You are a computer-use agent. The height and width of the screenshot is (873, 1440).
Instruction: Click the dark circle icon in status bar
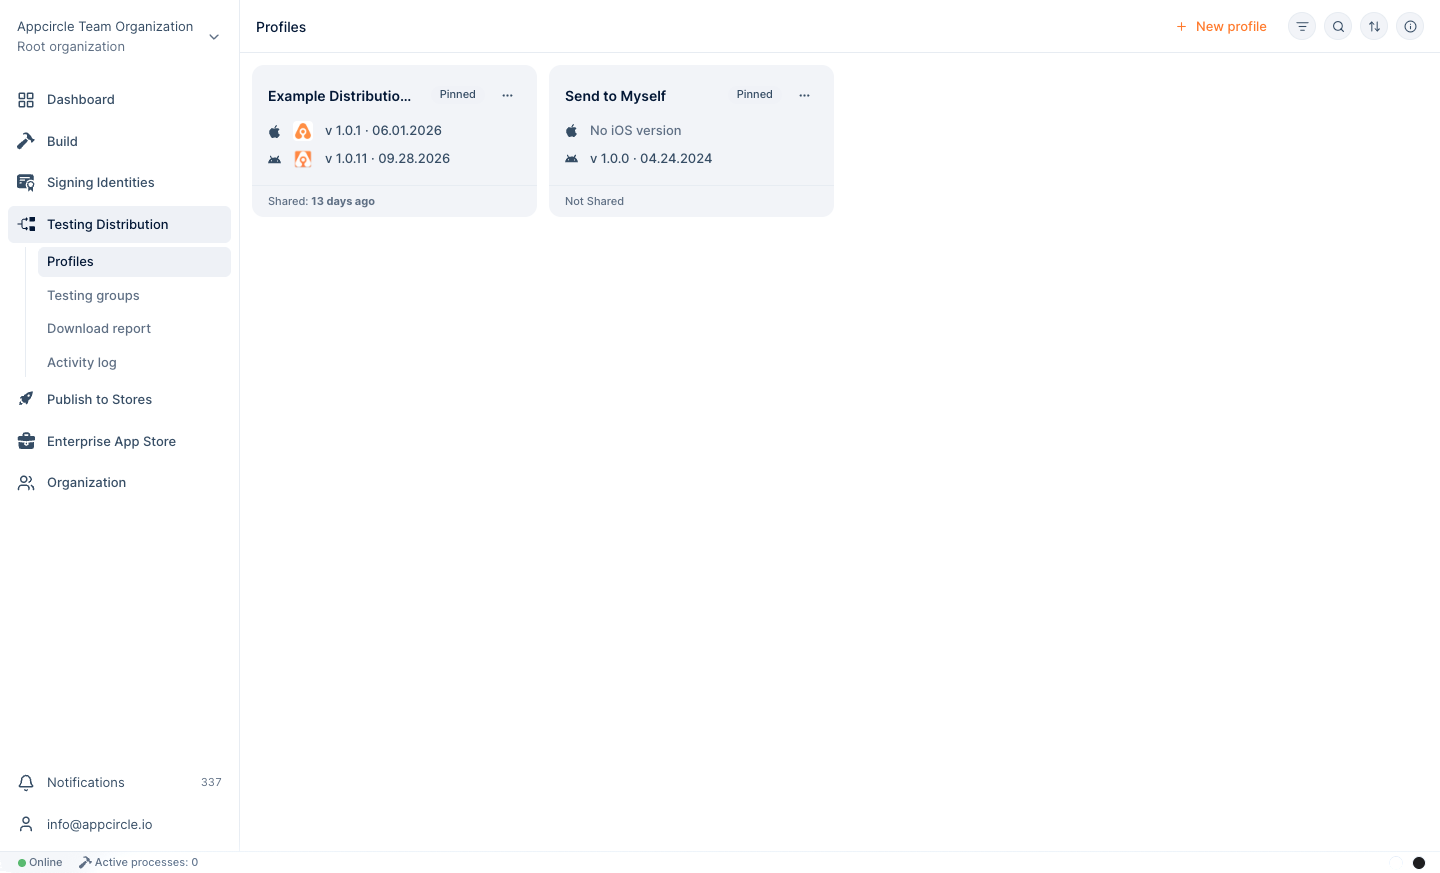point(1418,863)
